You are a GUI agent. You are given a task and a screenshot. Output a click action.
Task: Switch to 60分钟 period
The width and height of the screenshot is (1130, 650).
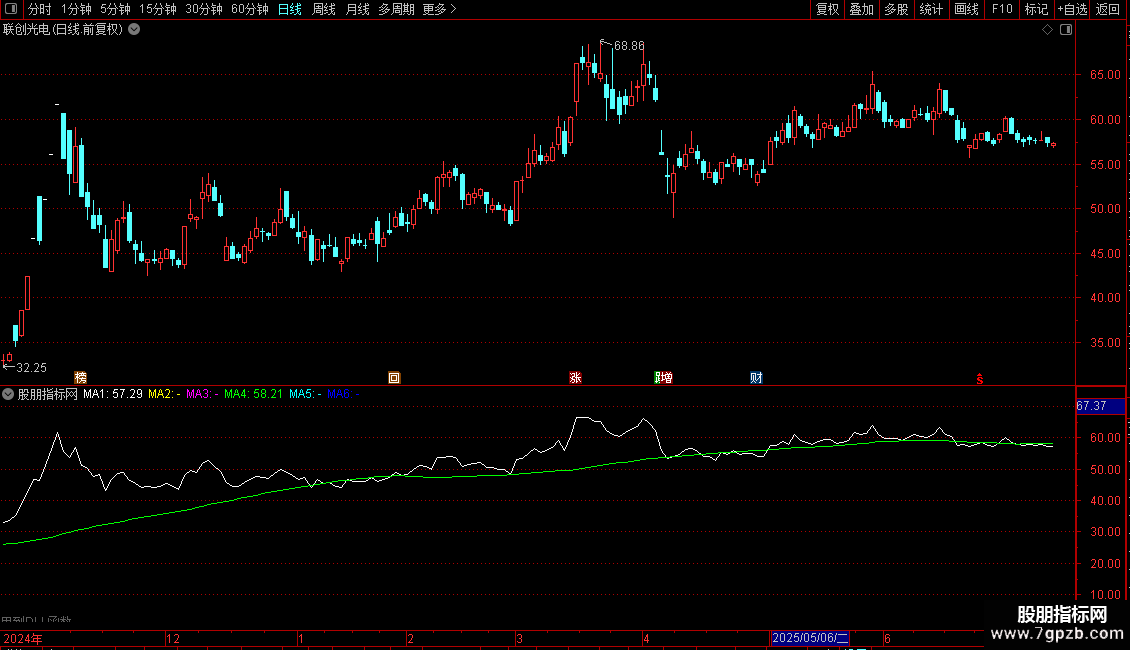click(250, 9)
